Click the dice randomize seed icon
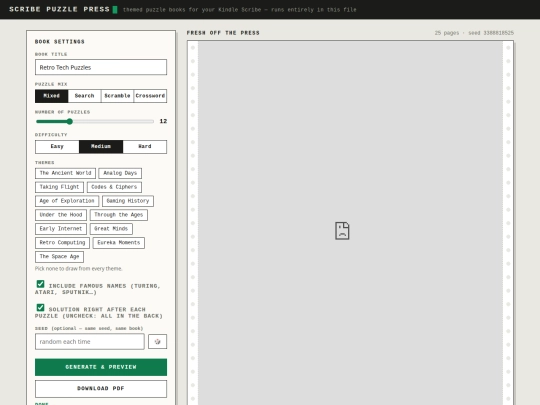 pyautogui.click(x=157, y=342)
